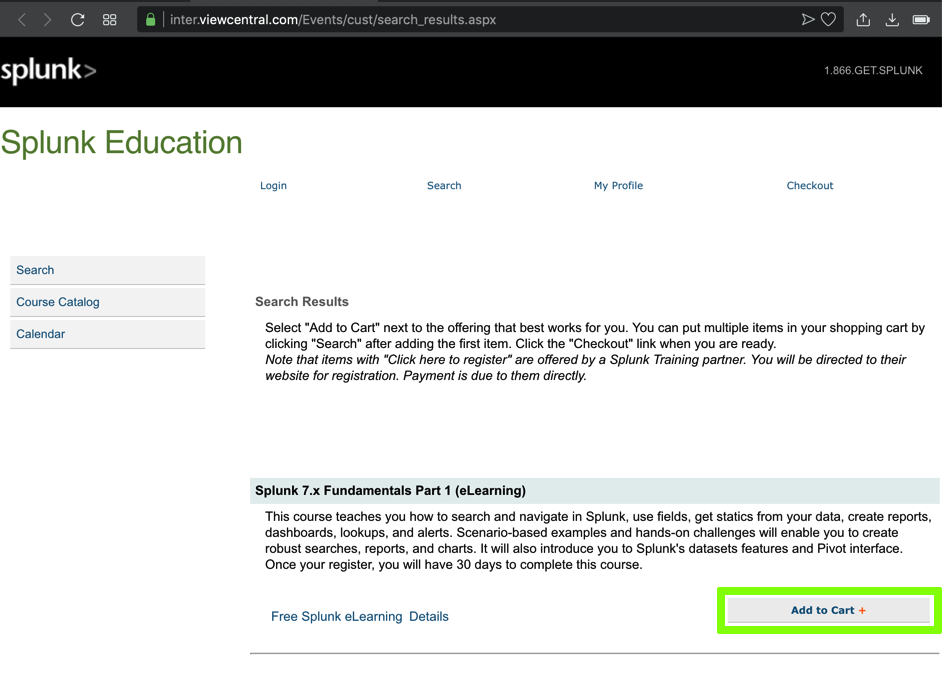Image resolution: width=942 pixels, height=682 pixels.
Task: Open the Search item in top navigation
Action: point(444,186)
